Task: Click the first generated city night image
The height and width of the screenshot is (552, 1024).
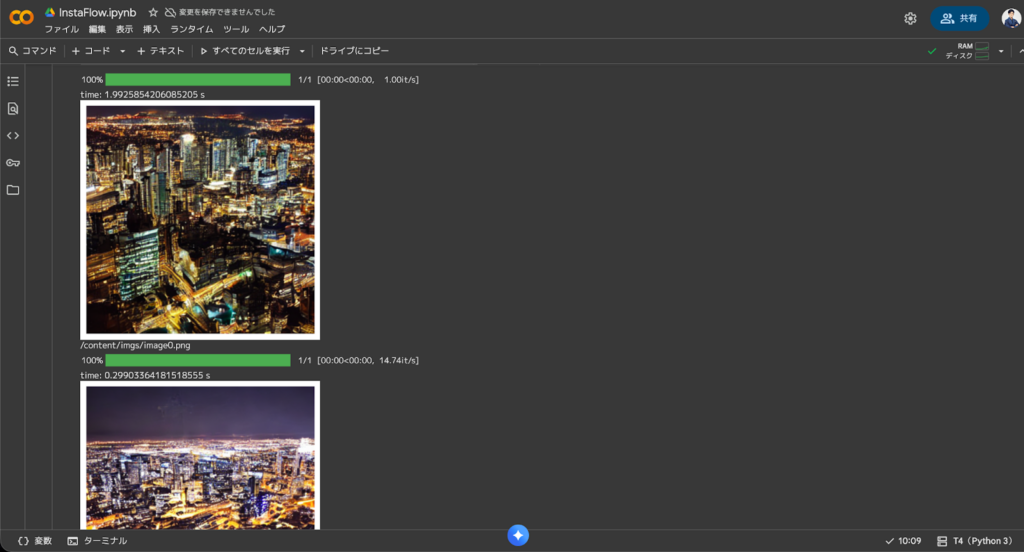Action: pyautogui.click(x=200, y=219)
